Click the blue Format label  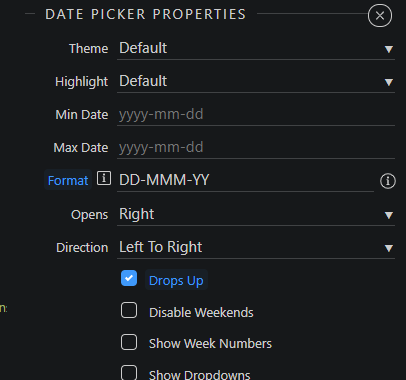(68, 180)
